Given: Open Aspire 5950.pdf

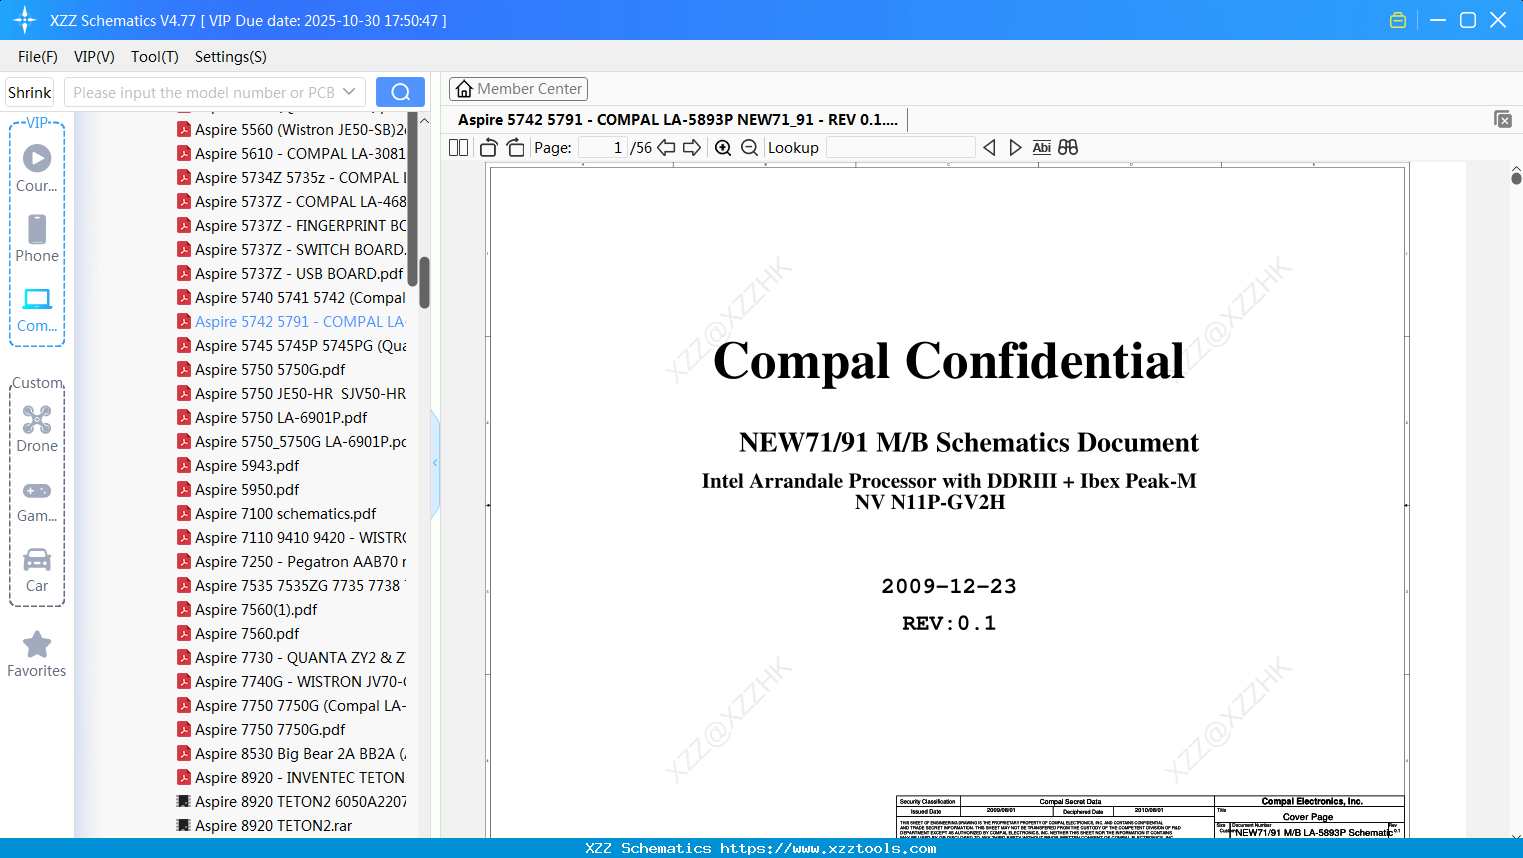Looking at the screenshot, I should (x=238, y=490).
